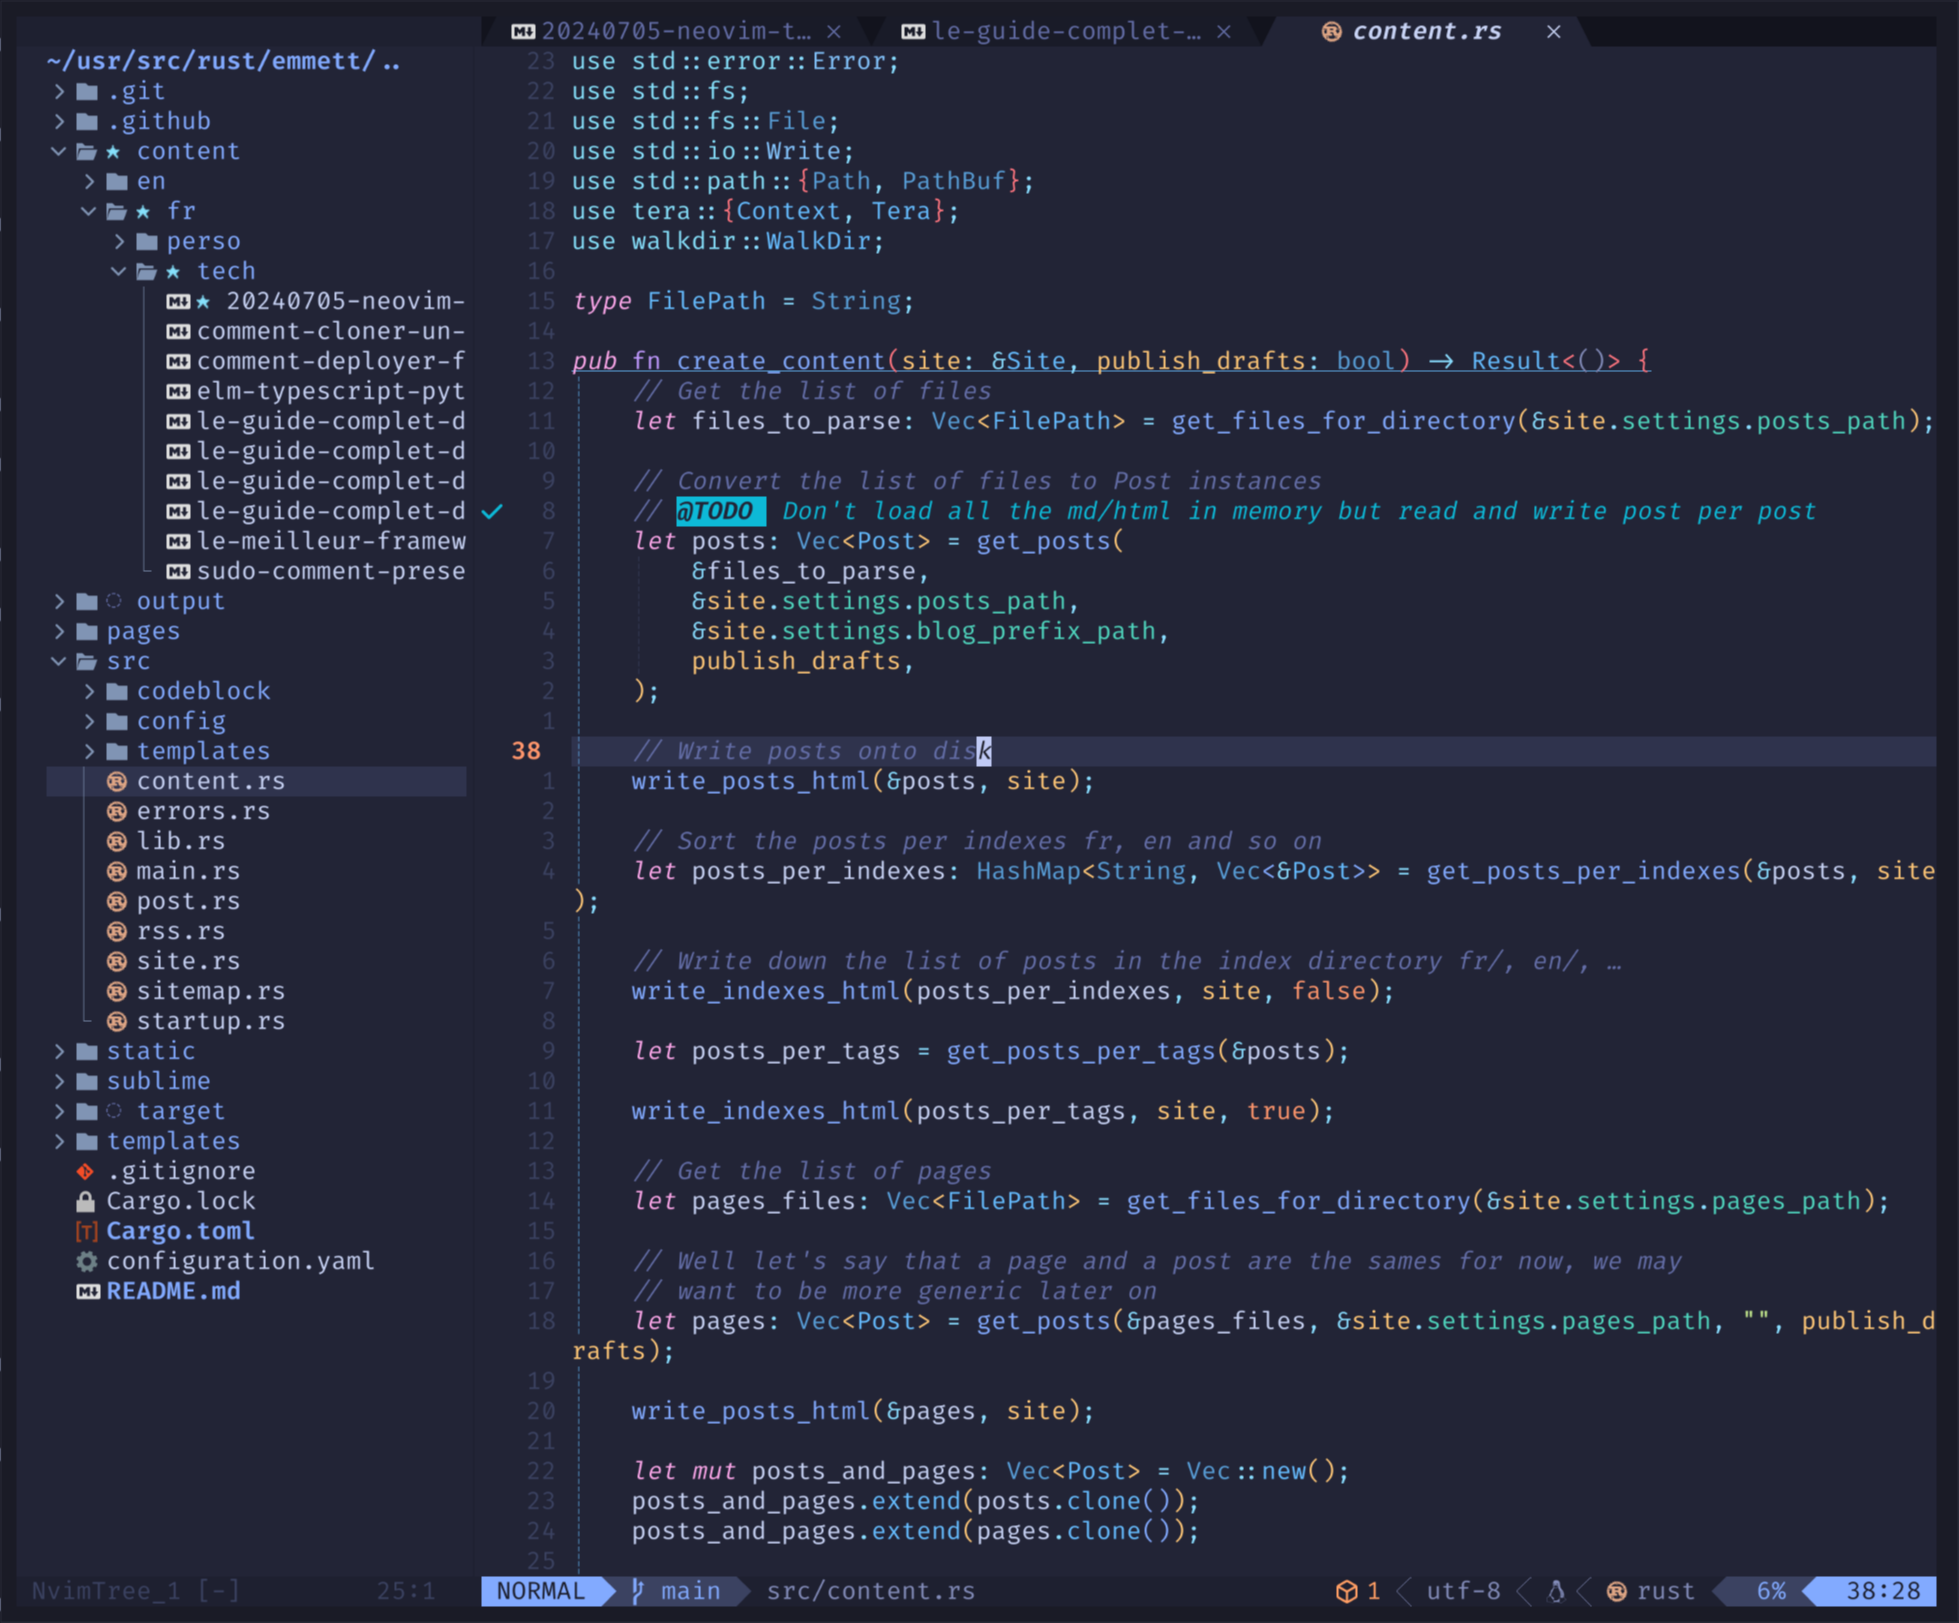Click the git icon beside .gitignore
This screenshot has width=1959, height=1623.
86,1171
